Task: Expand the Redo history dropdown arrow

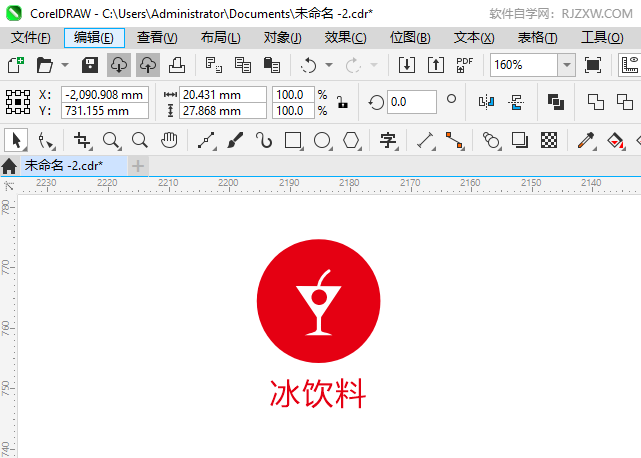Action: [374, 65]
